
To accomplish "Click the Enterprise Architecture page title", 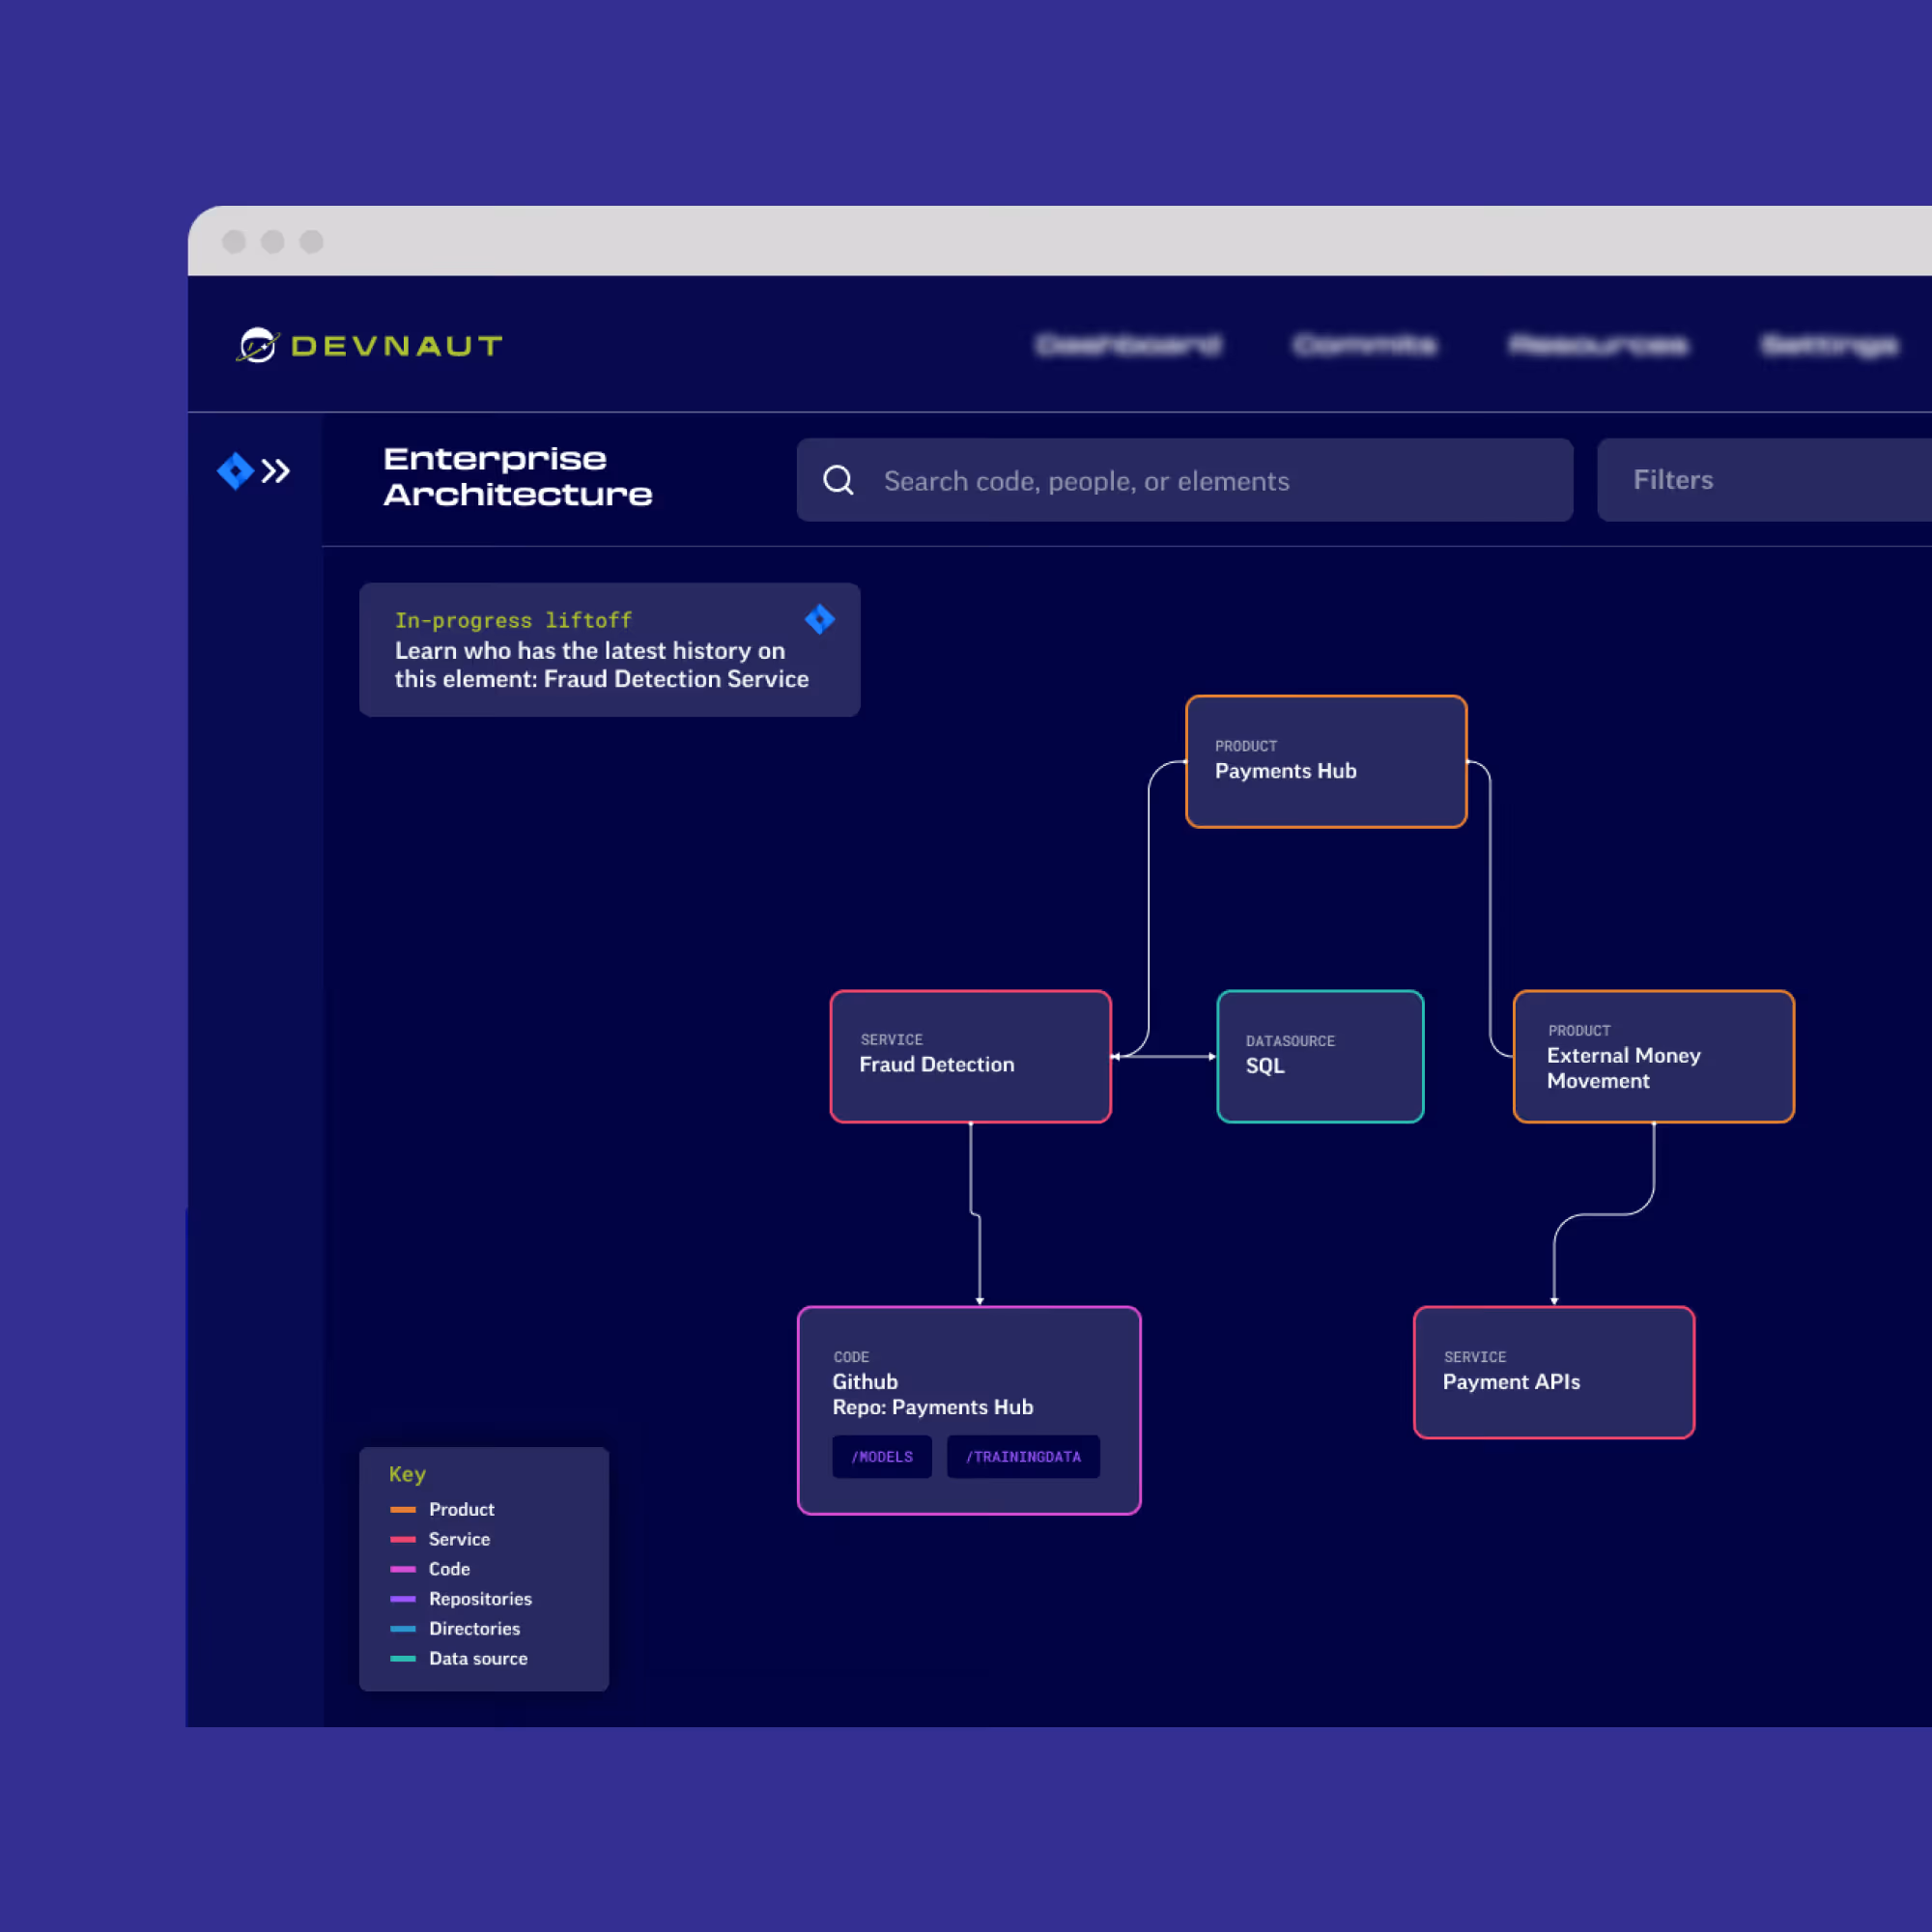I will point(517,476).
